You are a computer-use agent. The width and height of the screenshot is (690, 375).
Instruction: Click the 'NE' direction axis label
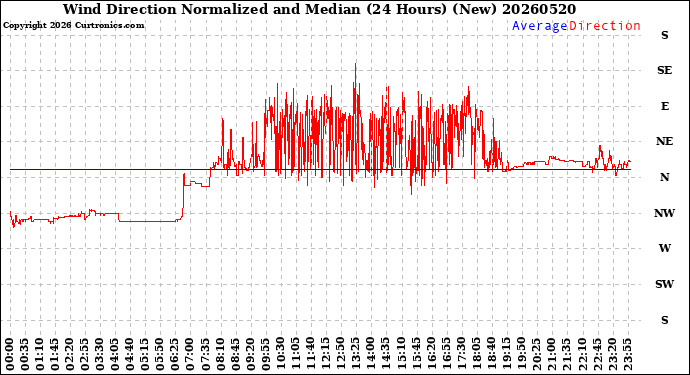click(664, 141)
